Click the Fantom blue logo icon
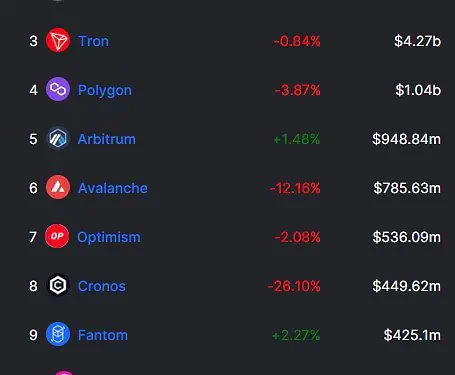Screen dimensions: 455x375 (58, 334)
